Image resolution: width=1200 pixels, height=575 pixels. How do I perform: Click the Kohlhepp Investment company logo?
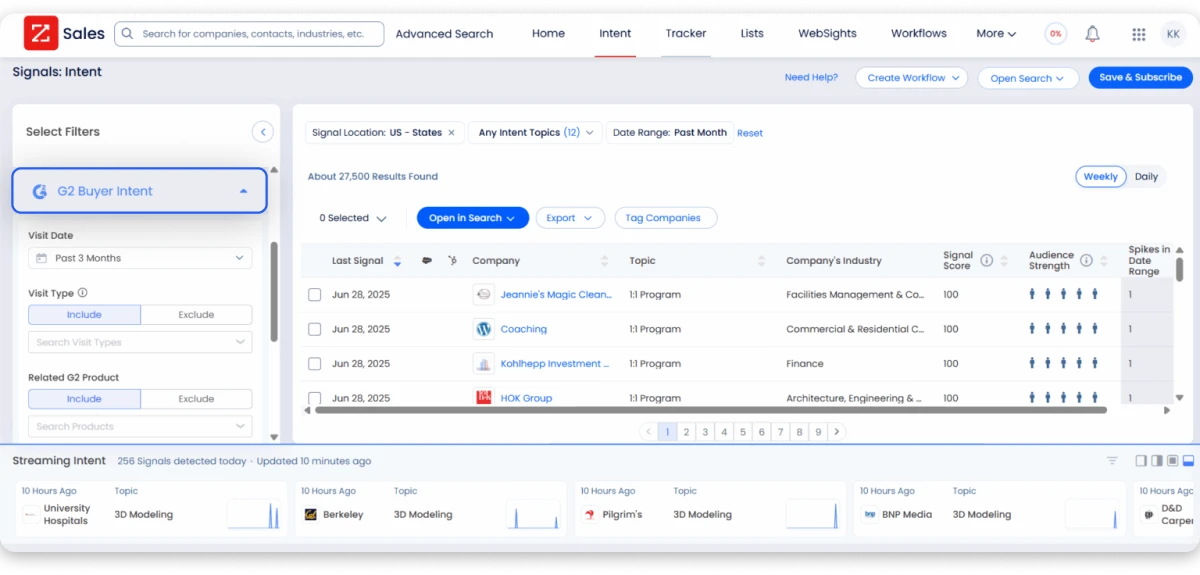[484, 364]
